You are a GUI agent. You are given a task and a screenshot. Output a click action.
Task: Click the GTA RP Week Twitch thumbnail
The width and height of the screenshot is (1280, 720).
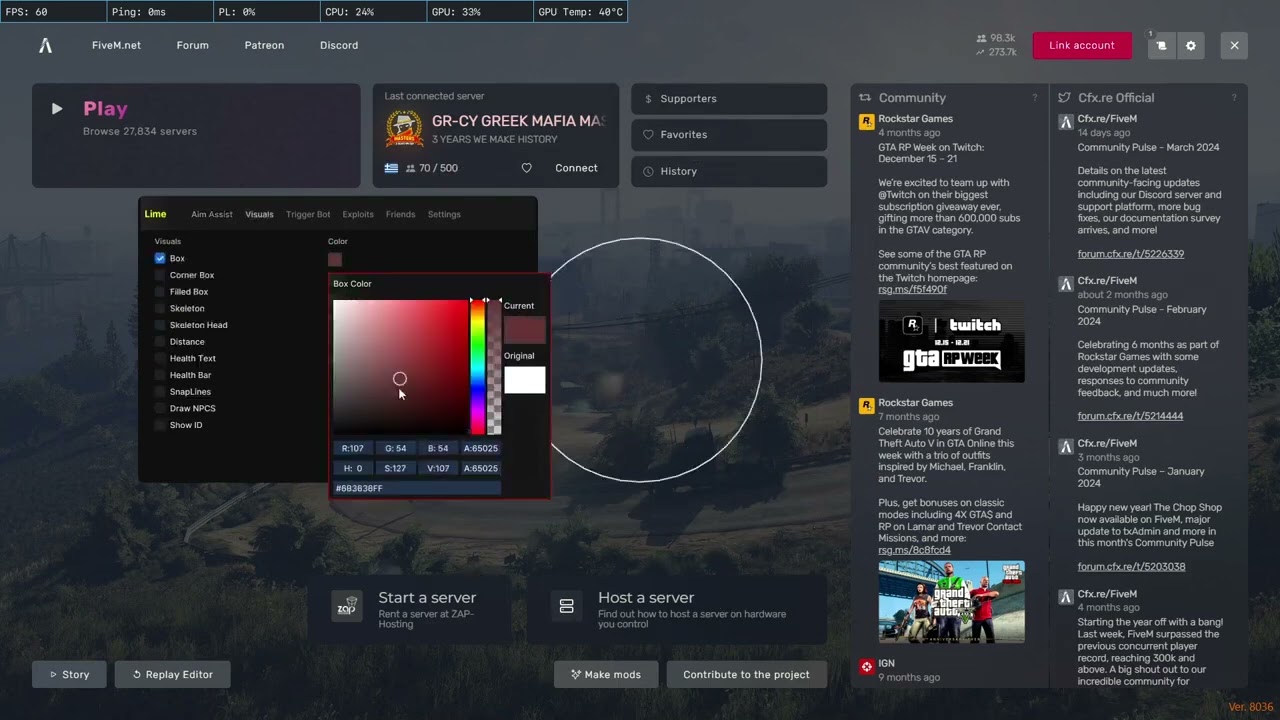click(951, 341)
